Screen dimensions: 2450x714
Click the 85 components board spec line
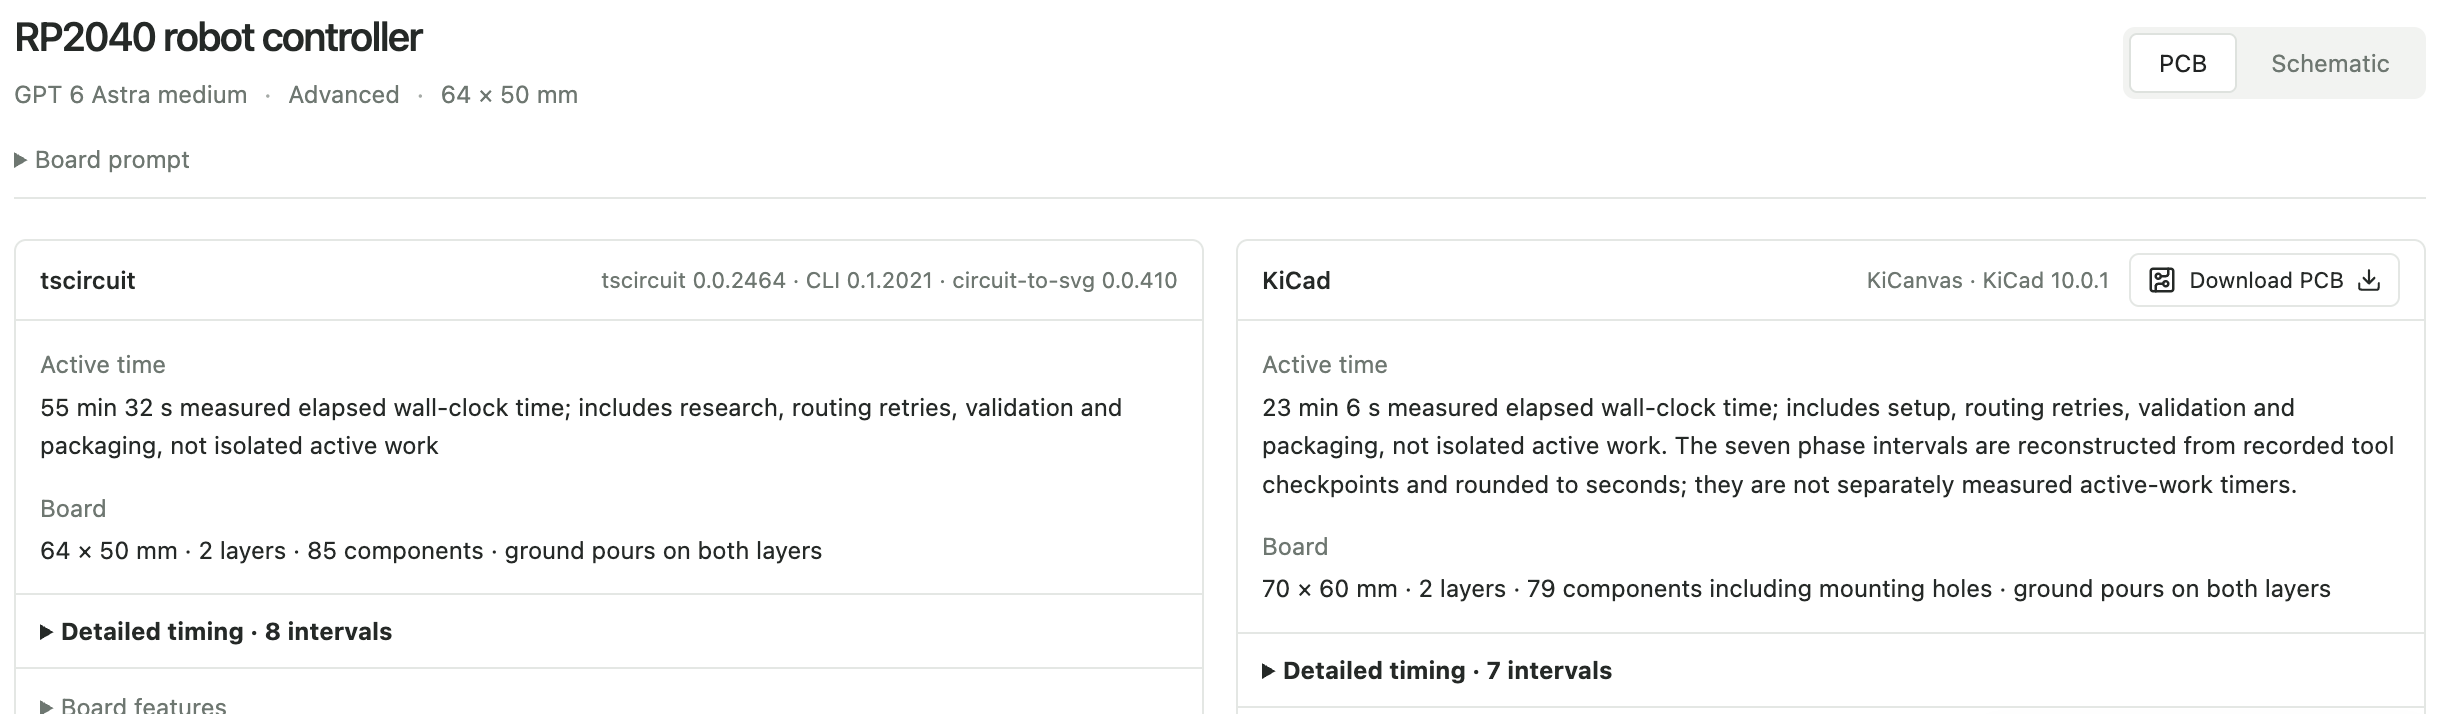click(x=431, y=551)
